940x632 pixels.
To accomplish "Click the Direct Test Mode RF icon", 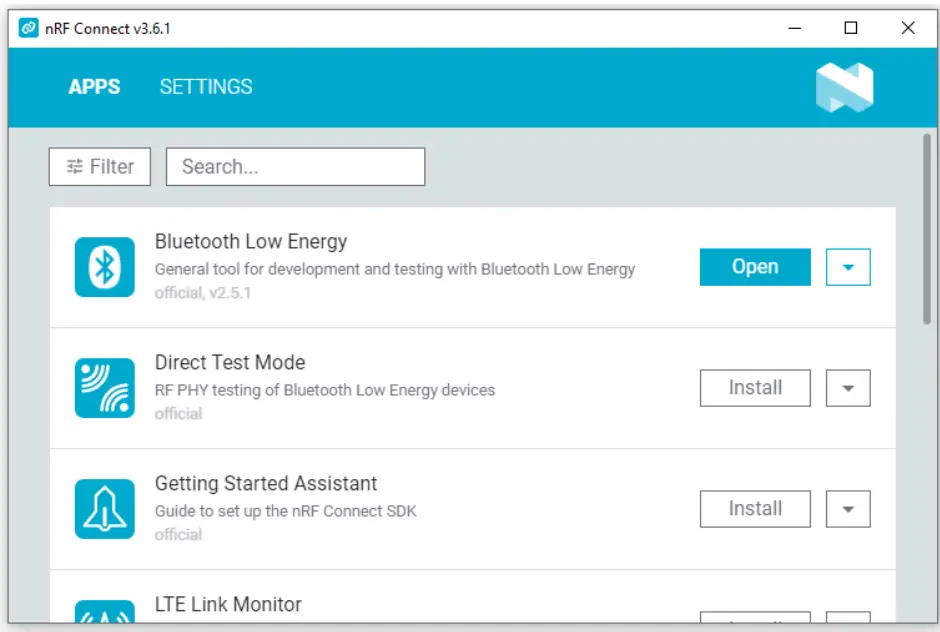I will point(104,388).
